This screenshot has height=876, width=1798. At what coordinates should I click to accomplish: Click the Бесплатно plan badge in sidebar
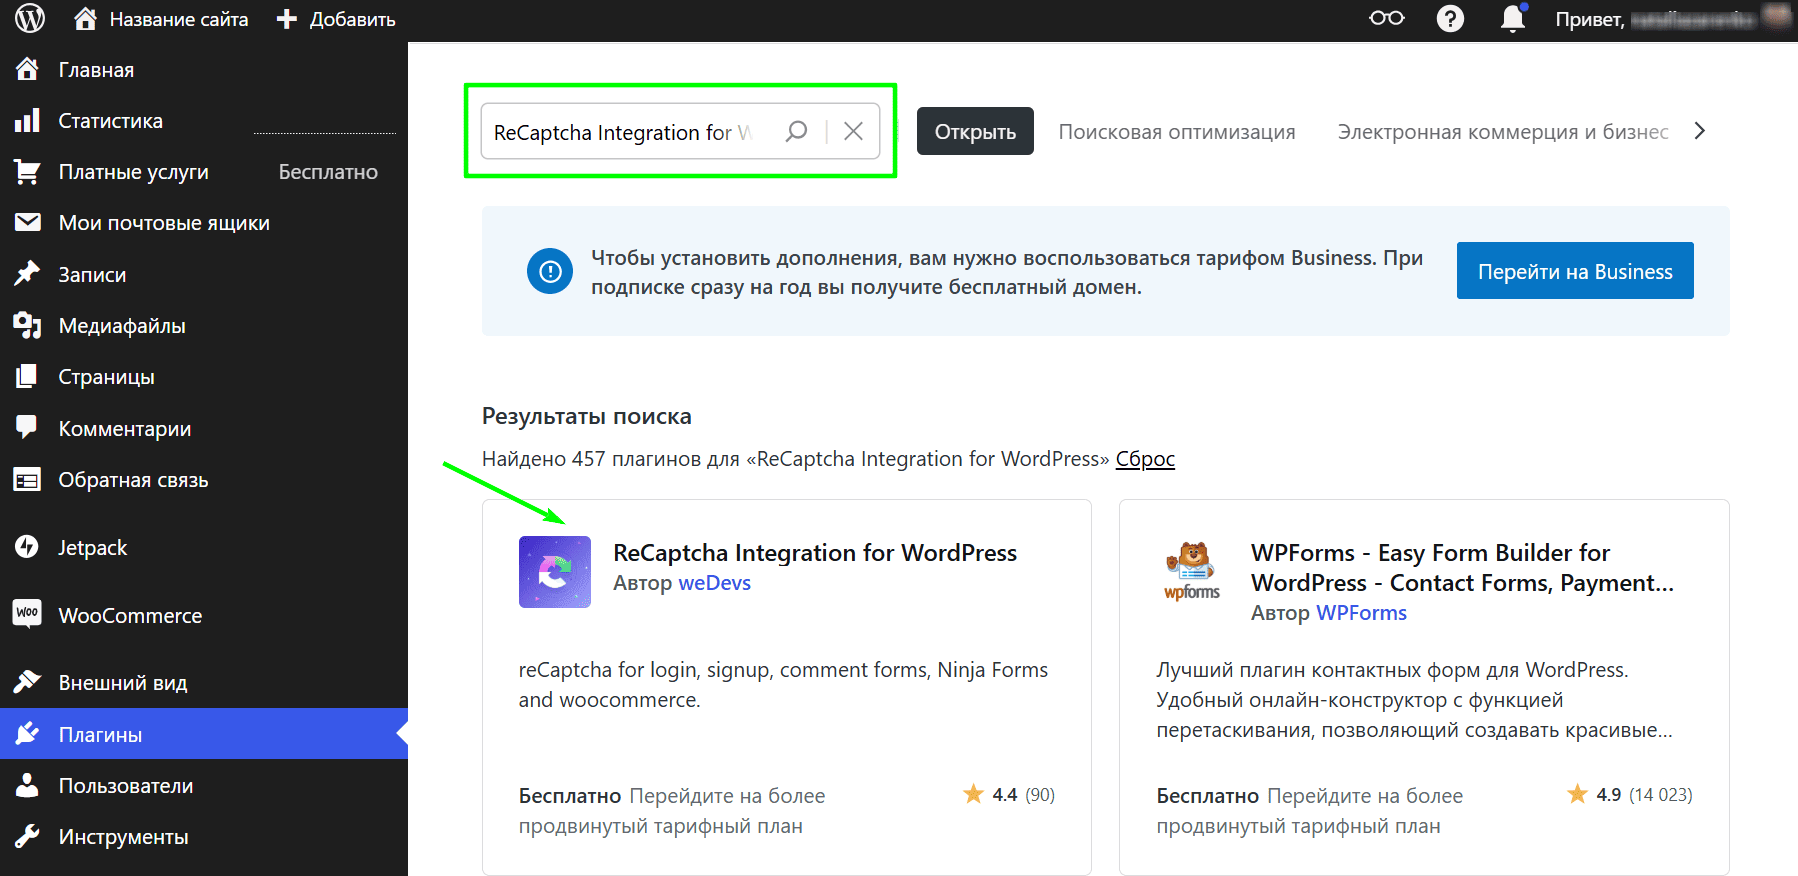[328, 172]
